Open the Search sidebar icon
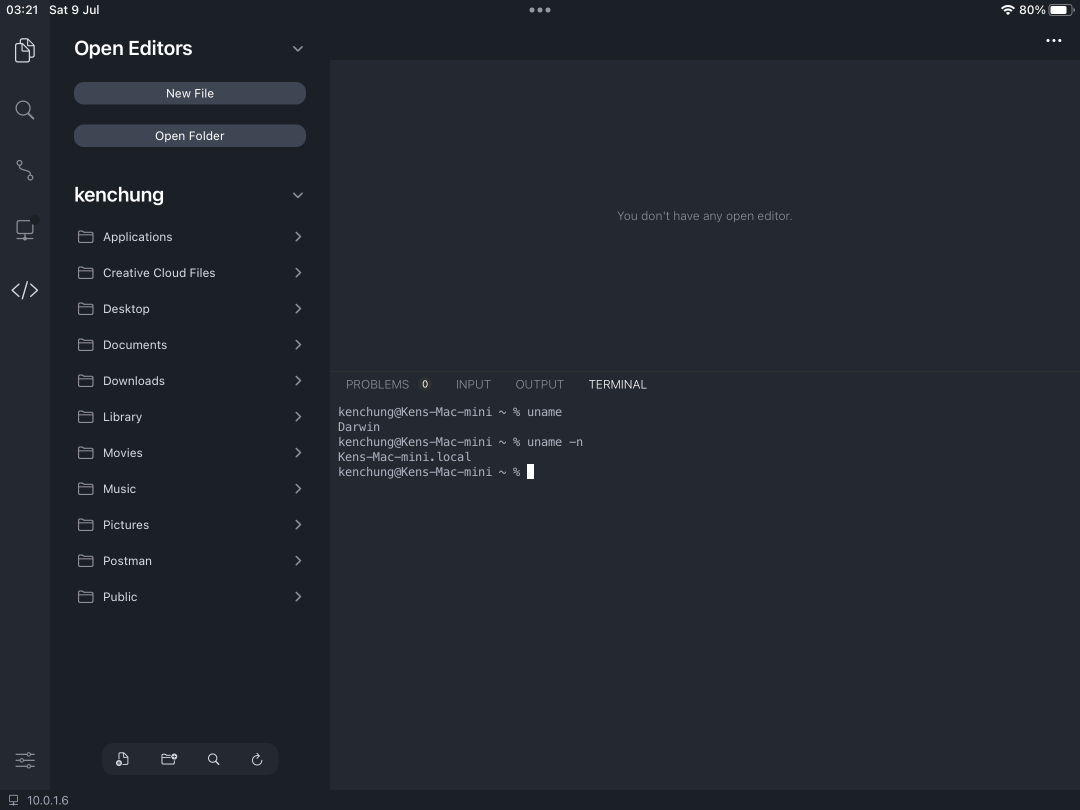The image size is (1080, 810). coord(24,110)
